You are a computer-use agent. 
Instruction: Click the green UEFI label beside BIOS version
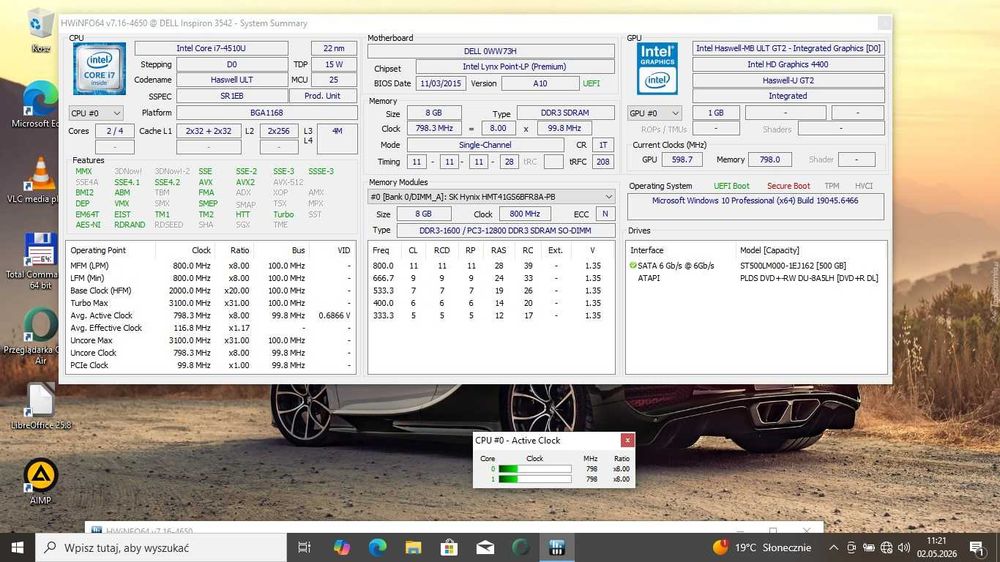point(591,84)
